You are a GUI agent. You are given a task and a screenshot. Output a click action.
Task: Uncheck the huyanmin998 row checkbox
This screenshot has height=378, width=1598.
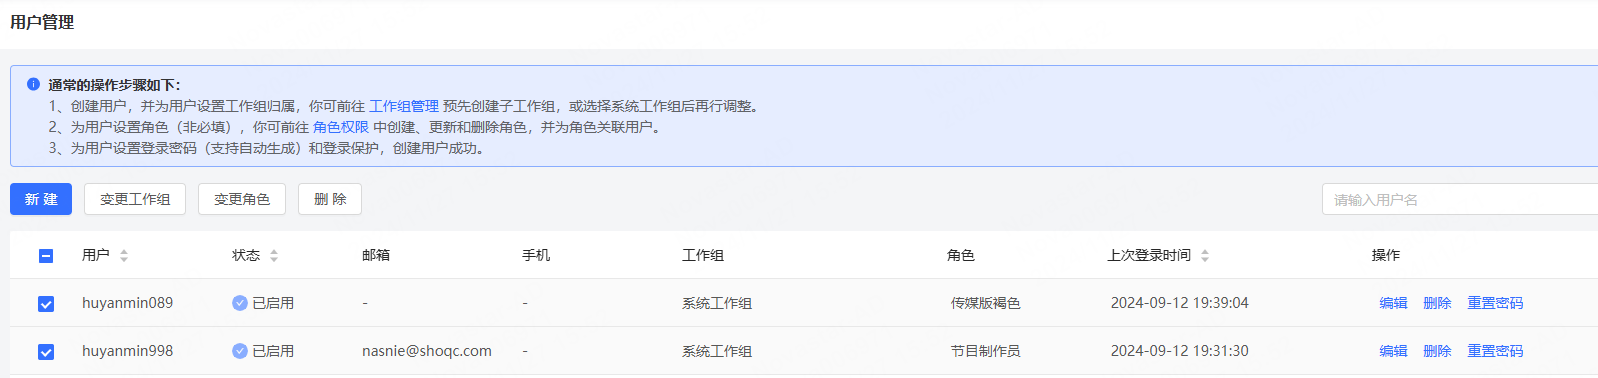pyautogui.click(x=46, y=352)
